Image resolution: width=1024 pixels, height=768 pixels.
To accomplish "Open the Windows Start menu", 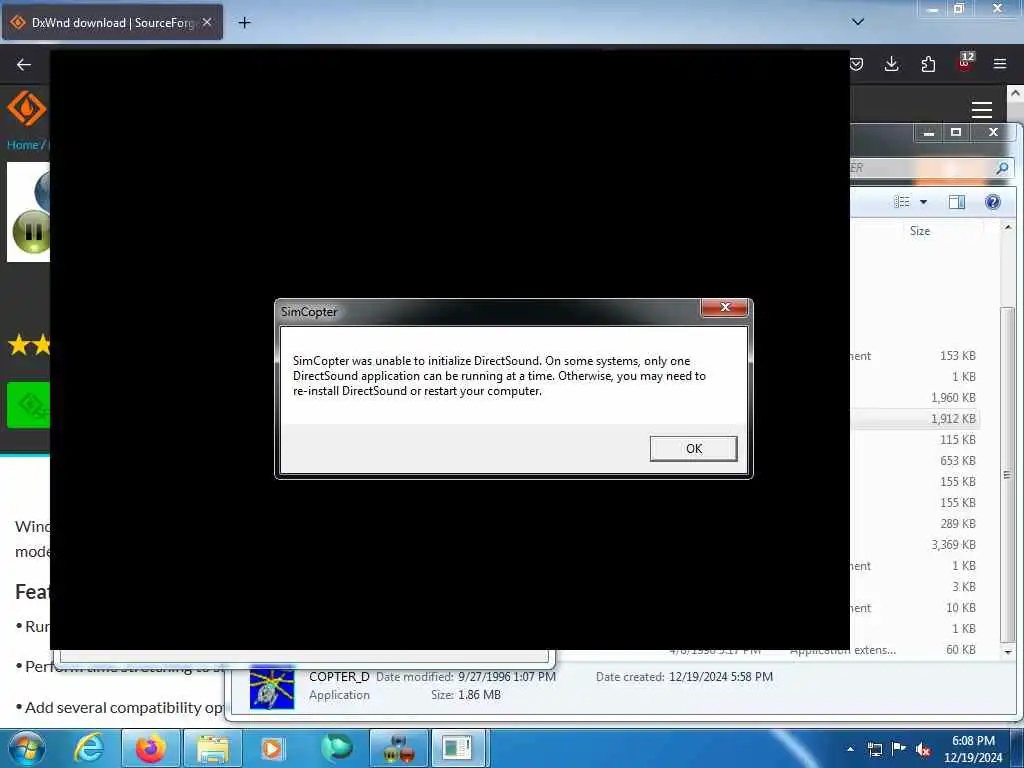I will pos(26,748).
